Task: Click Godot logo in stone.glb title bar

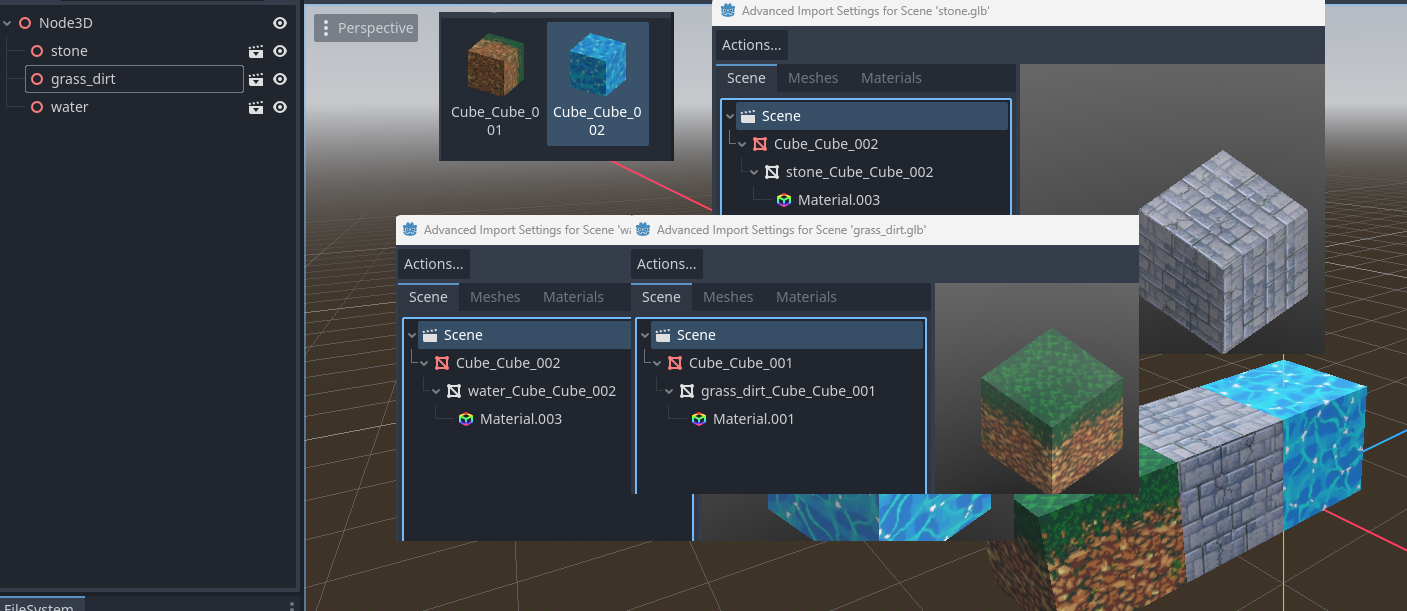Action: 727,11
